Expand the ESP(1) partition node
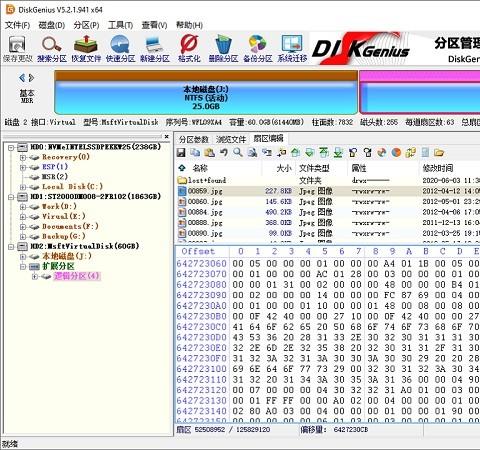 [23, 167]
